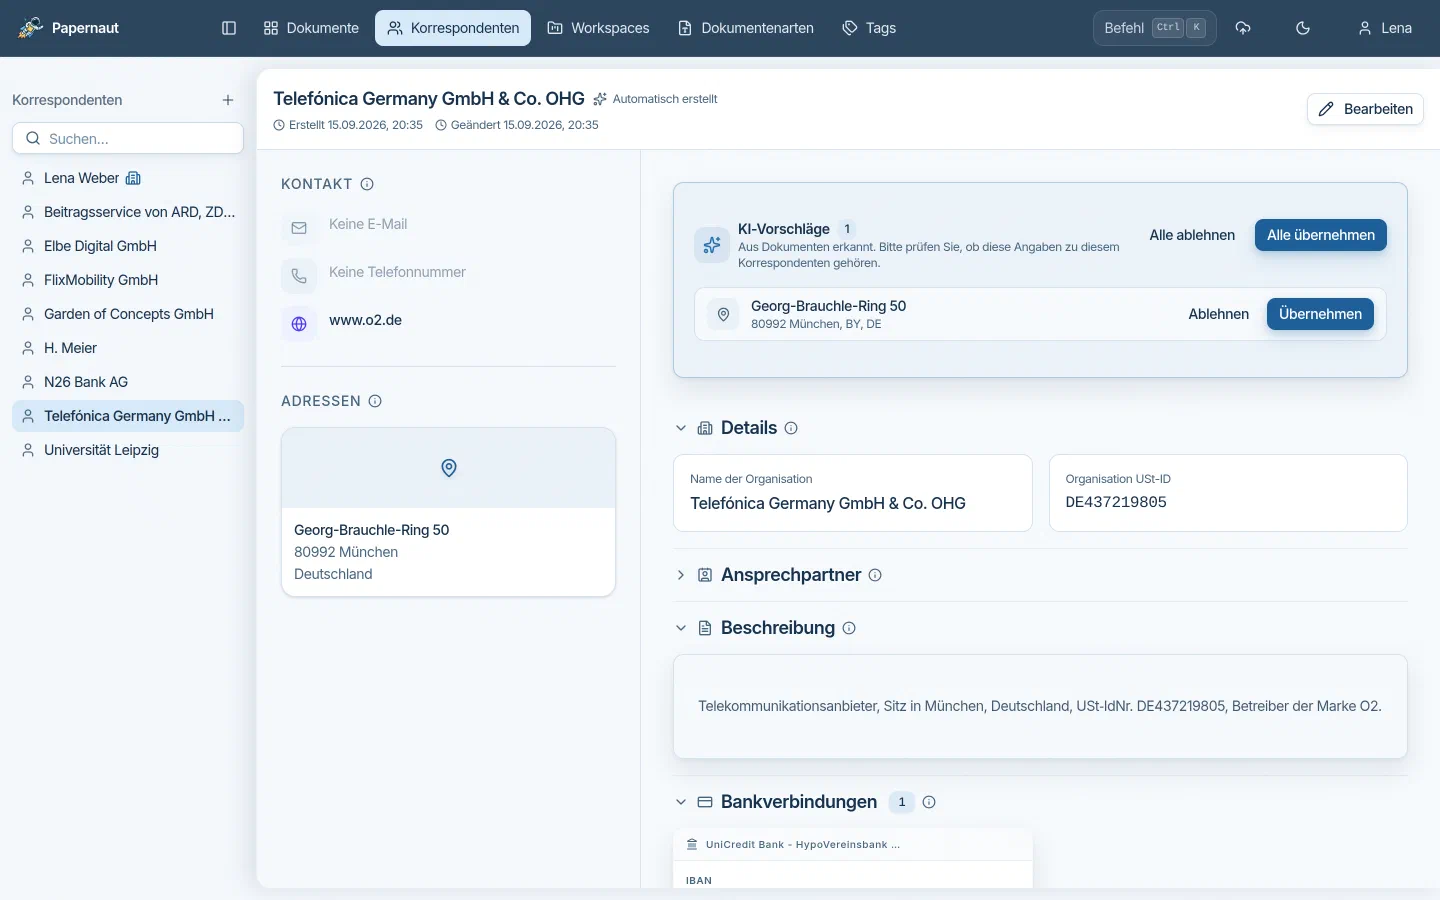Click the globe website icon

299,324
